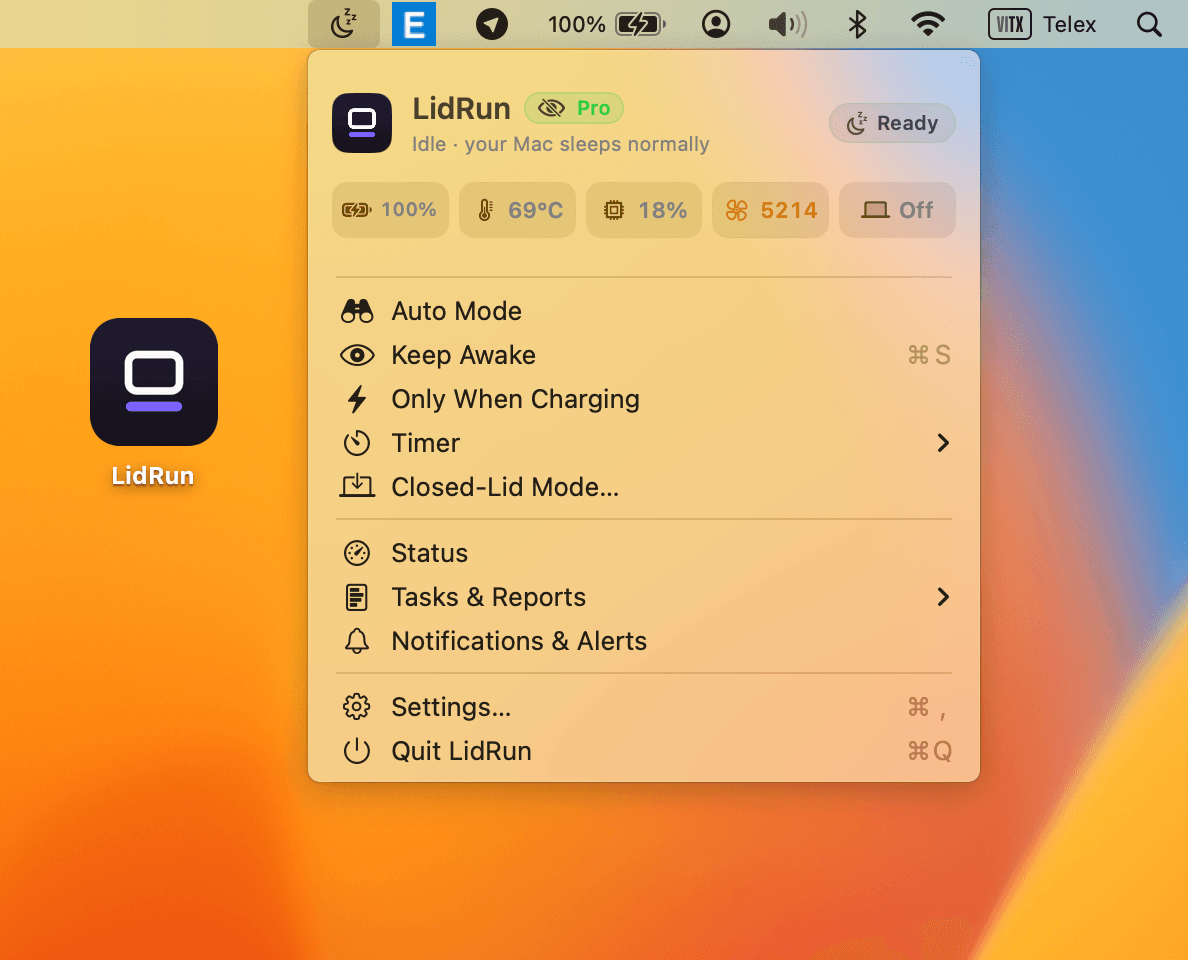
Task: Click the binoculars icon for Auto Mode
Action: coord(357,311)
